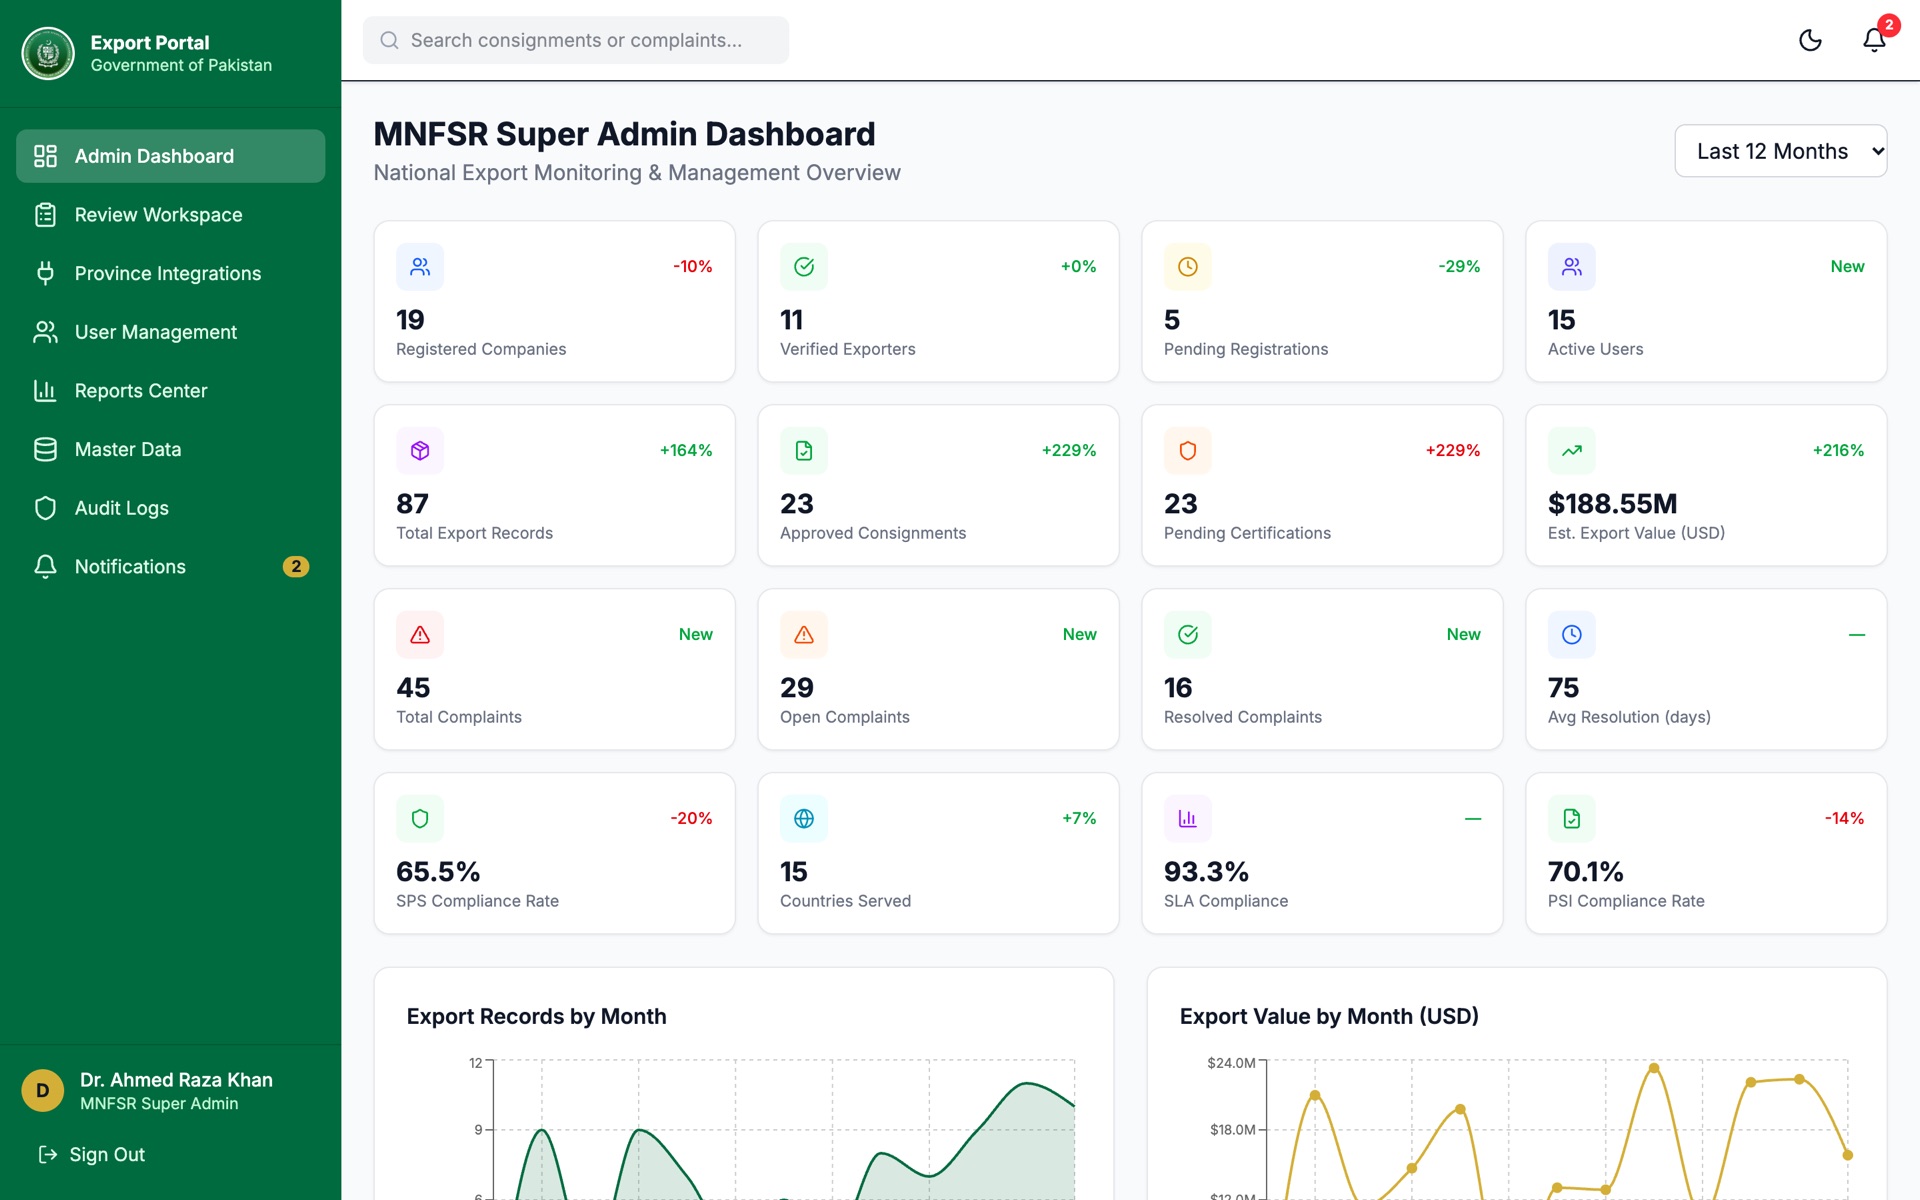Click the 65.5% SPS Compliance Rate value
The height and width of the screenshot is (1200, 1920).
(438, 872)
